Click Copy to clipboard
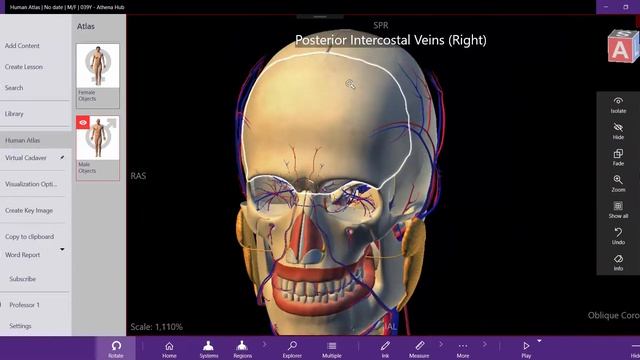 point(29,237)
